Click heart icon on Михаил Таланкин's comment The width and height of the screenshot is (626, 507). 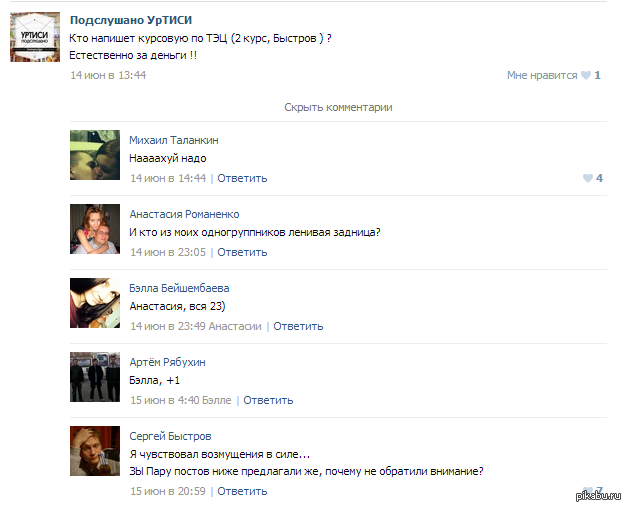(x=588, y=178)
